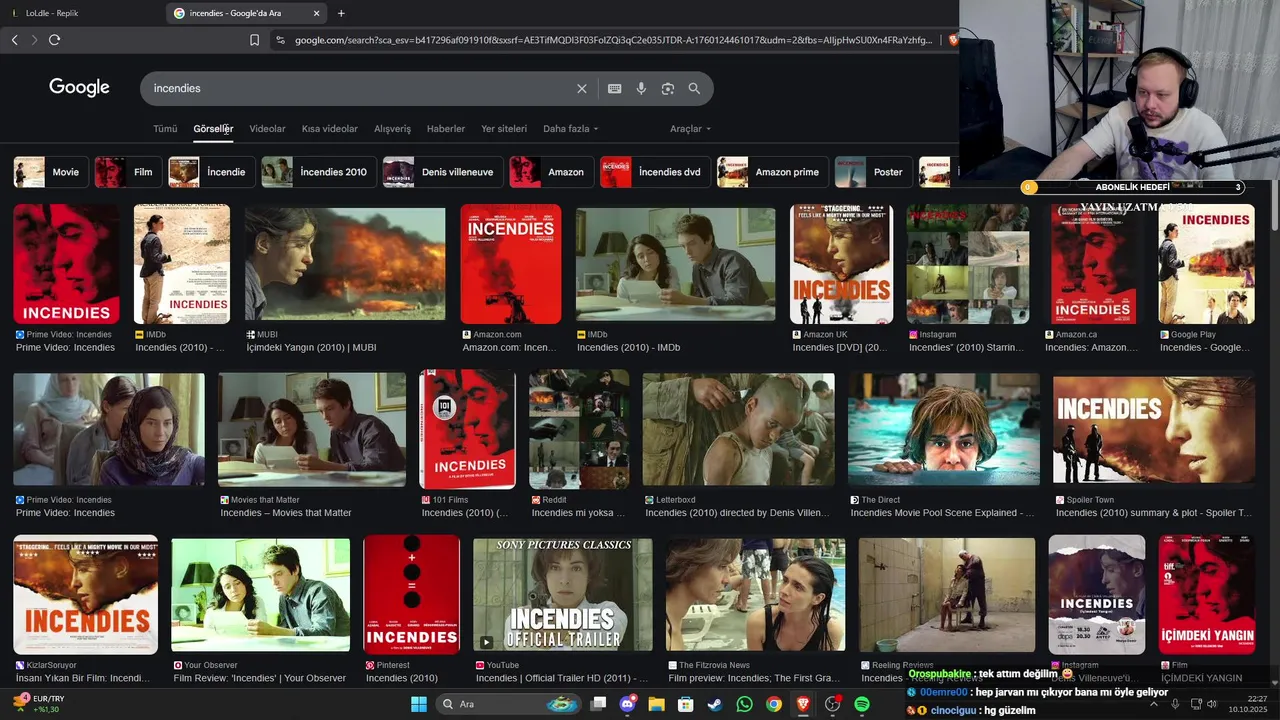This screenshot has width=1280, height=720.
Task: Open WhatsApp from the taskbar
Action: [x=744, y=704]
